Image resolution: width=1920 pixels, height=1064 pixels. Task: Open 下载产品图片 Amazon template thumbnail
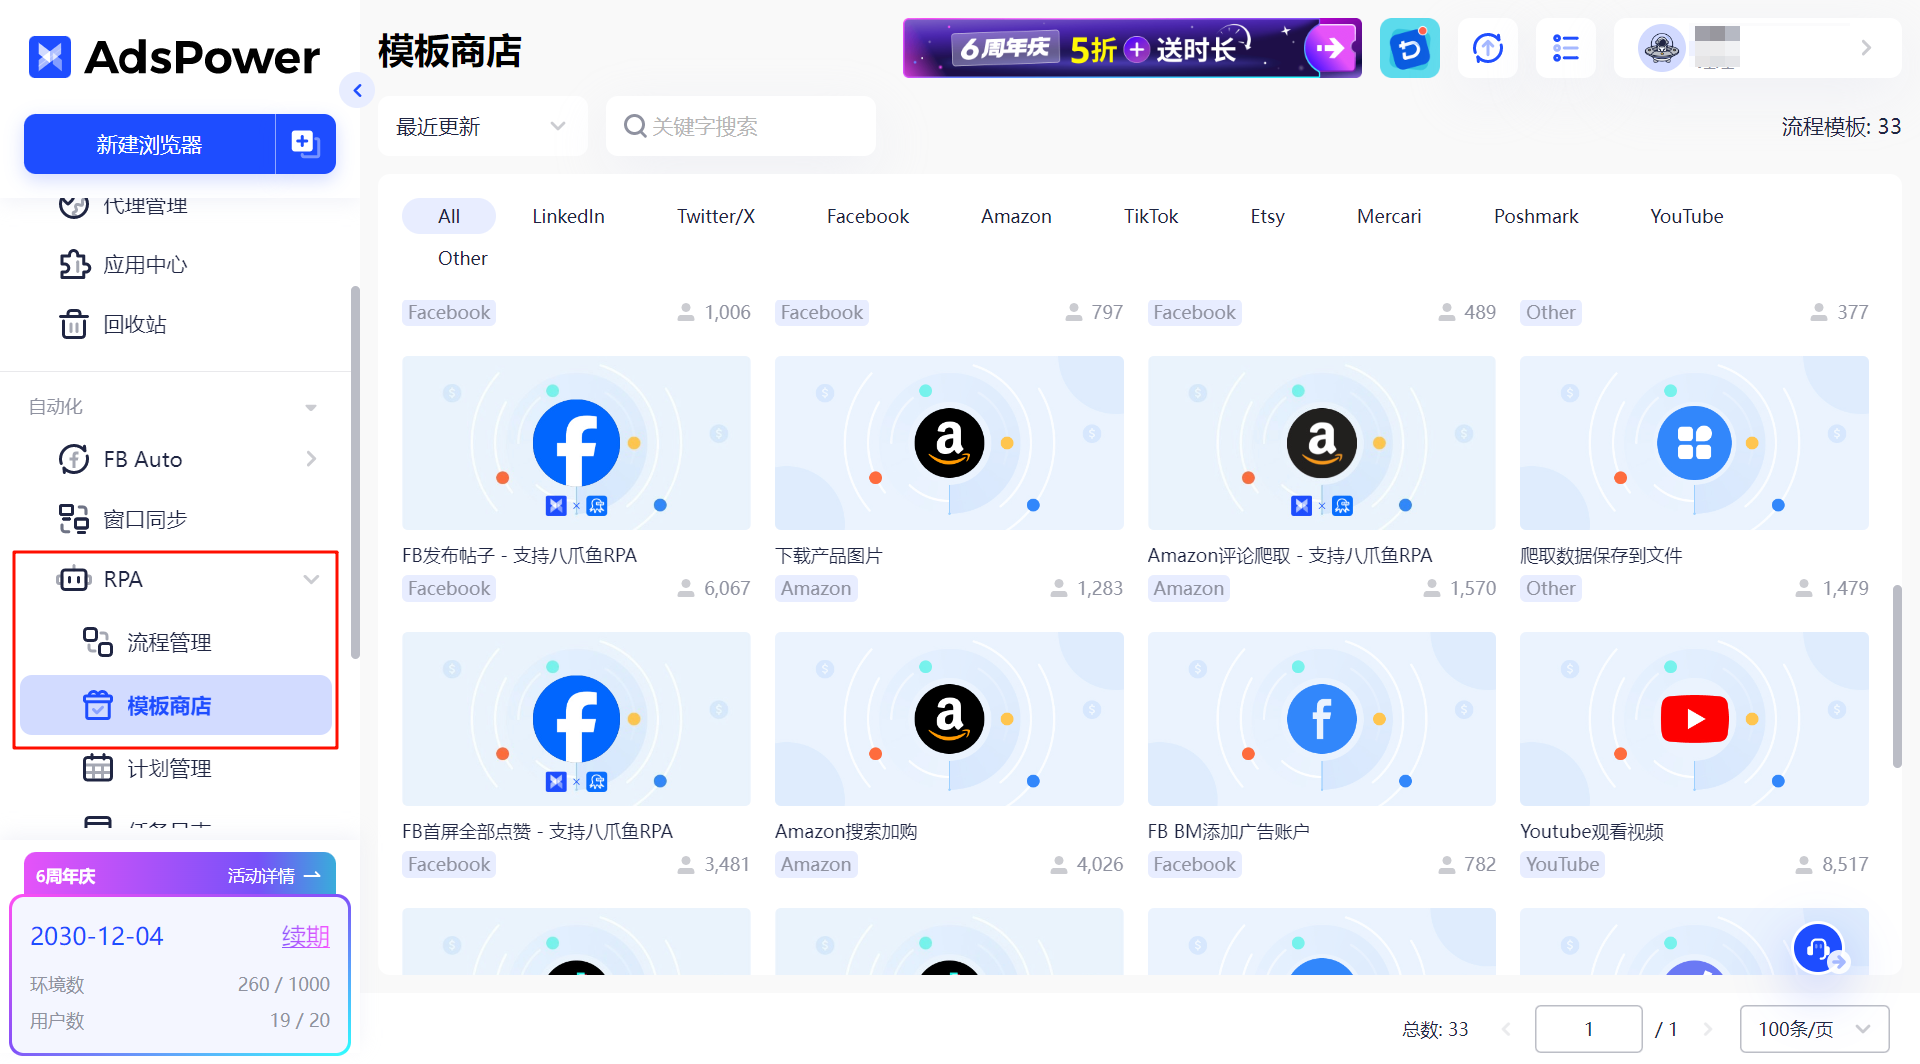tap(949, 443)
